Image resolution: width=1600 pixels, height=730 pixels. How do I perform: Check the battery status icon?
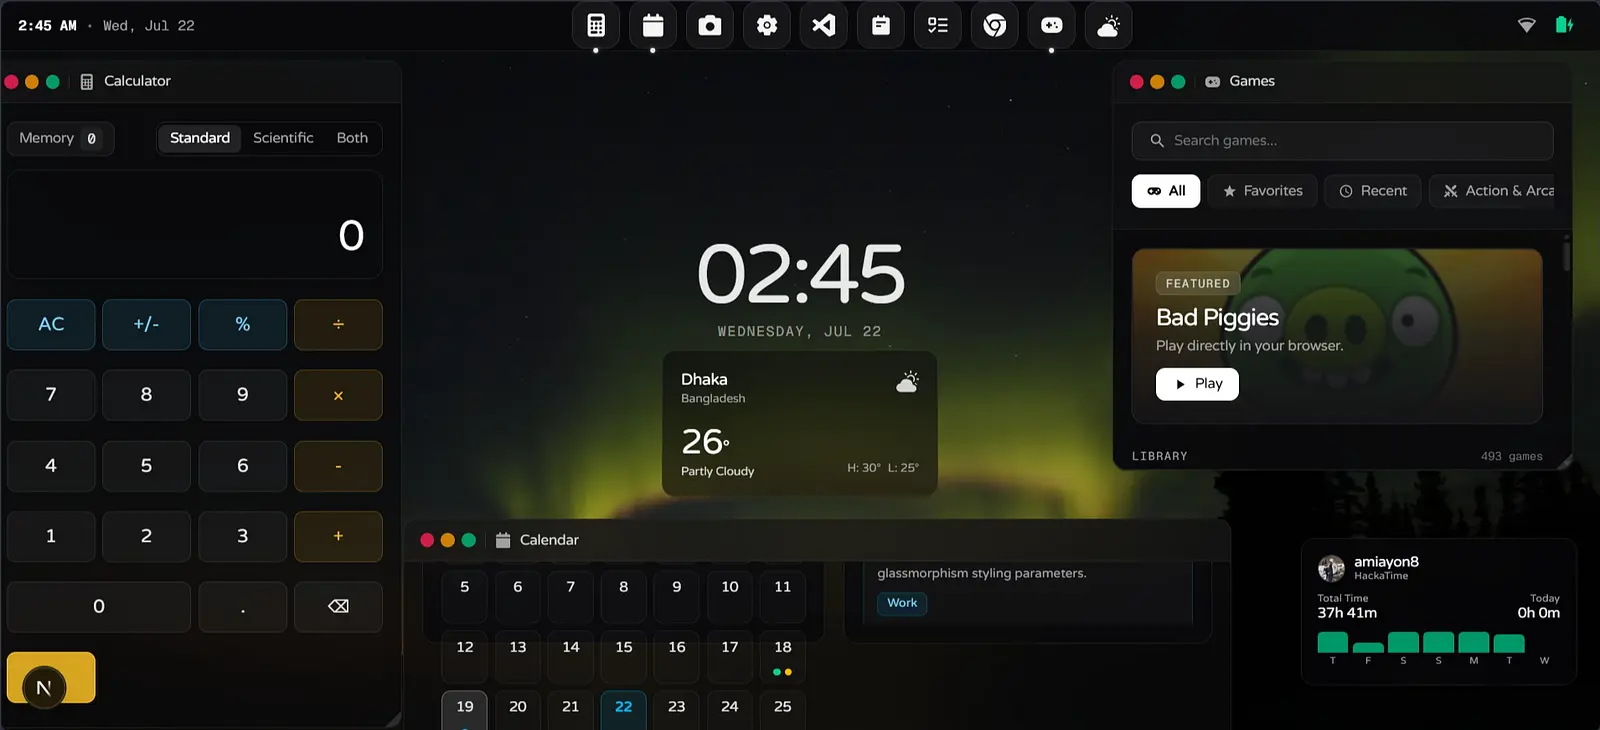tap(1564, 25)
